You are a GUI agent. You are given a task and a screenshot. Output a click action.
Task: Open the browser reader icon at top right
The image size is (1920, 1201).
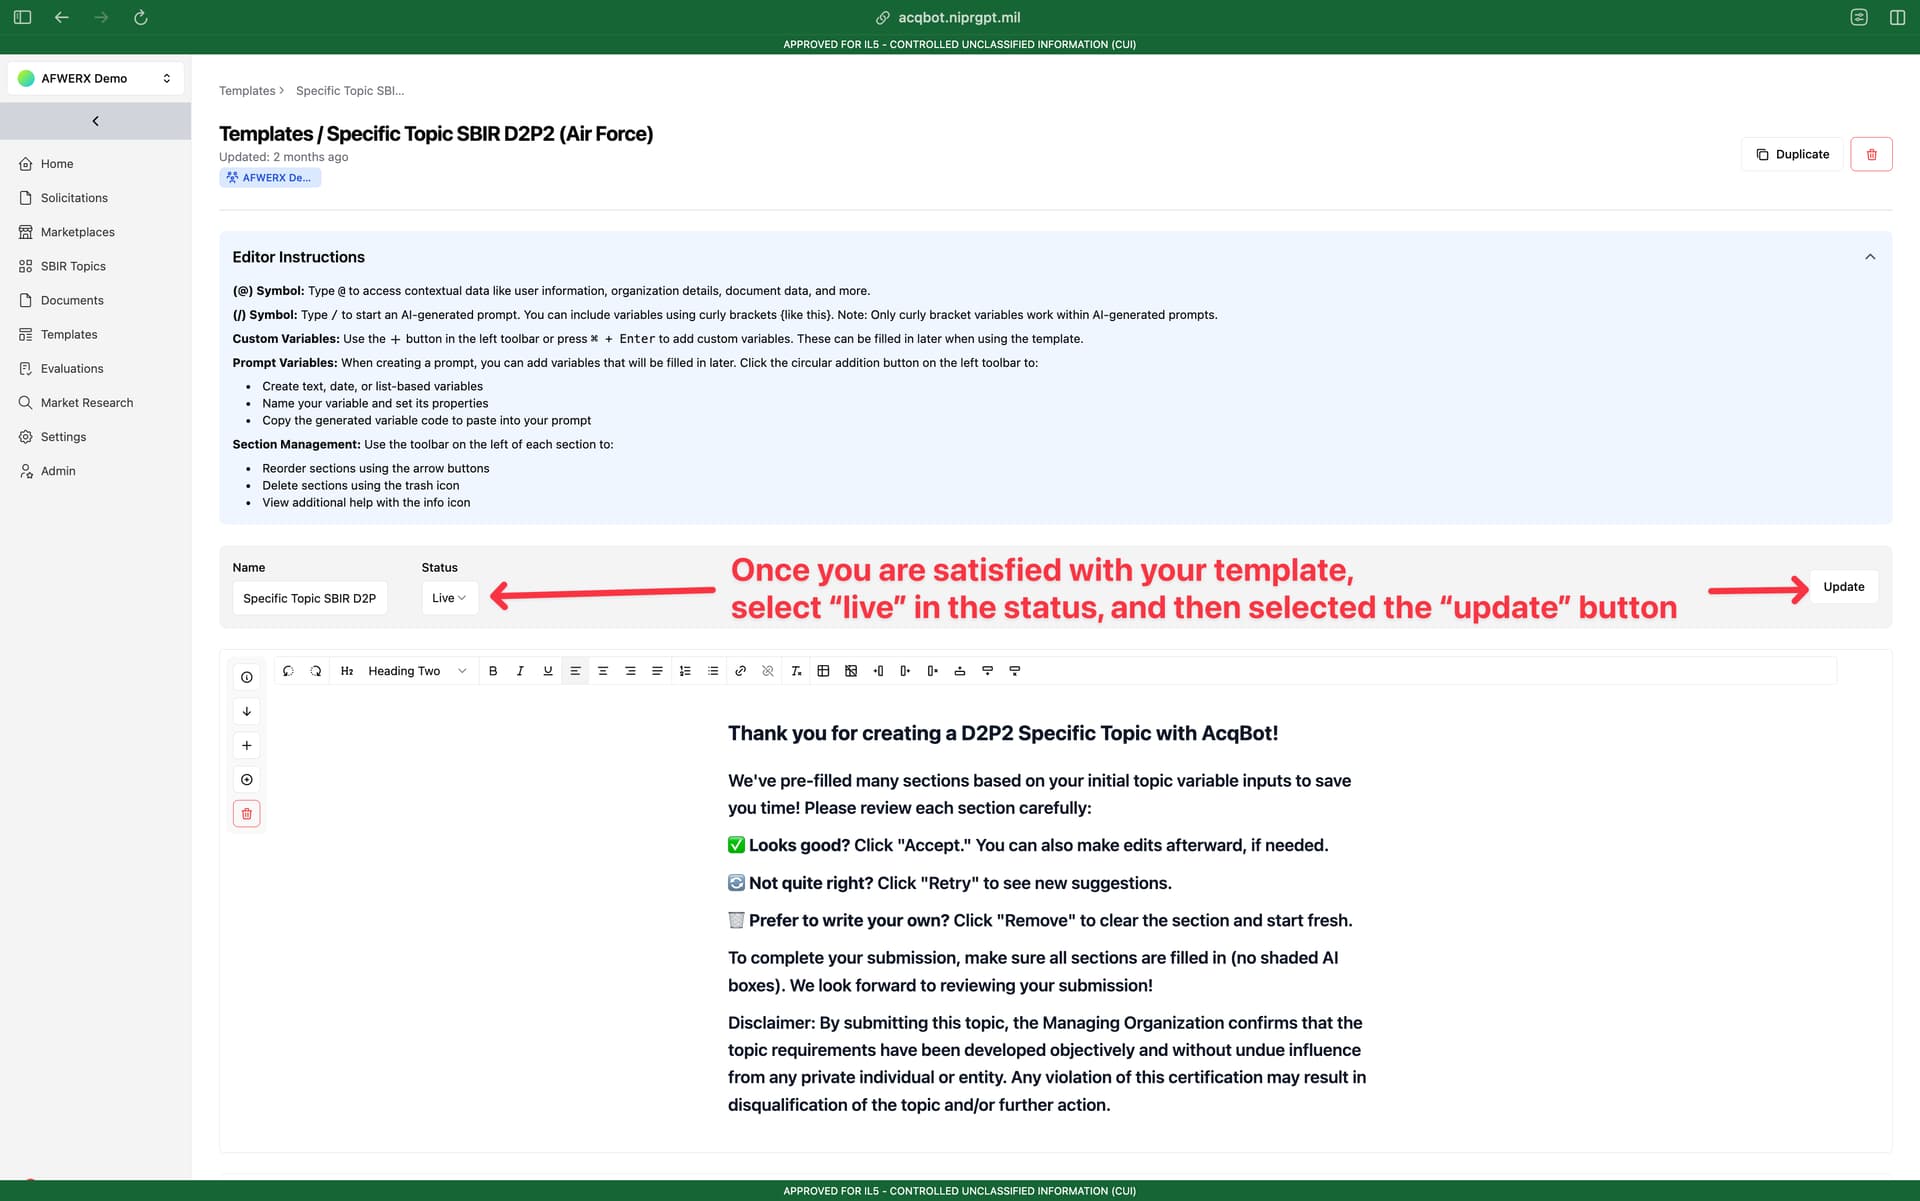pos(1859,17)
